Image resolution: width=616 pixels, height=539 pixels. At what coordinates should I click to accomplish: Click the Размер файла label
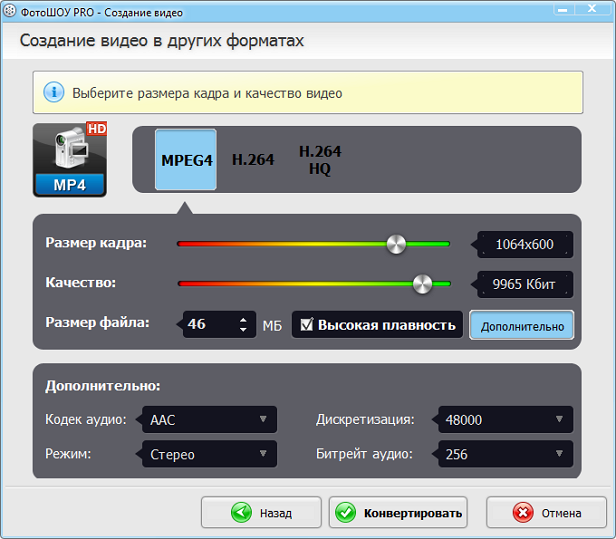pos(97,323)
